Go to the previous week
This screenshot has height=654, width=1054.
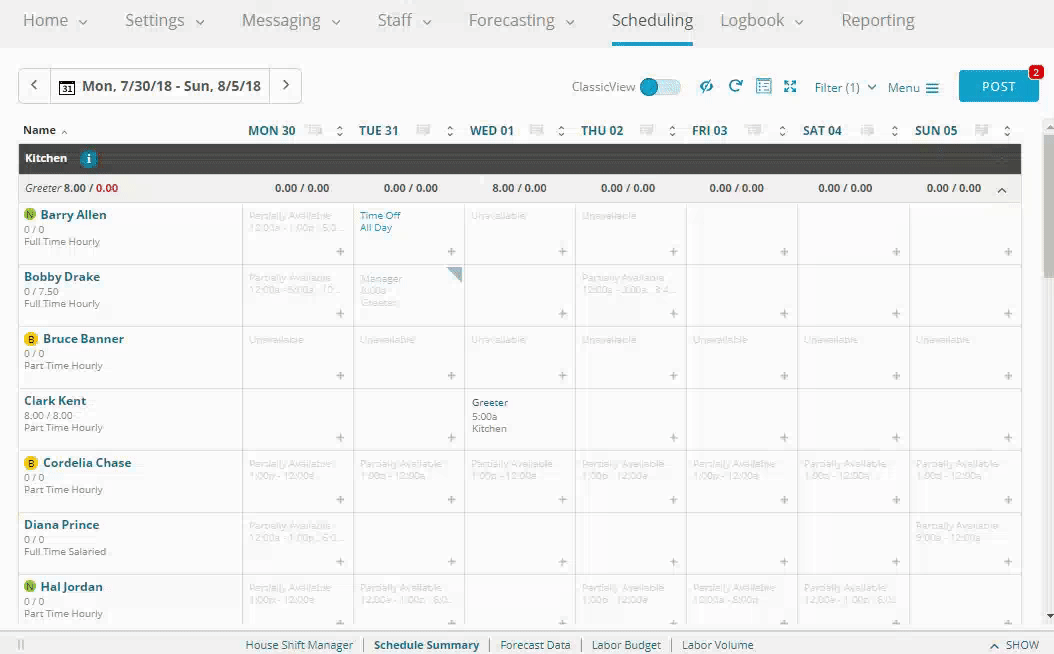[x=34, y=86]
